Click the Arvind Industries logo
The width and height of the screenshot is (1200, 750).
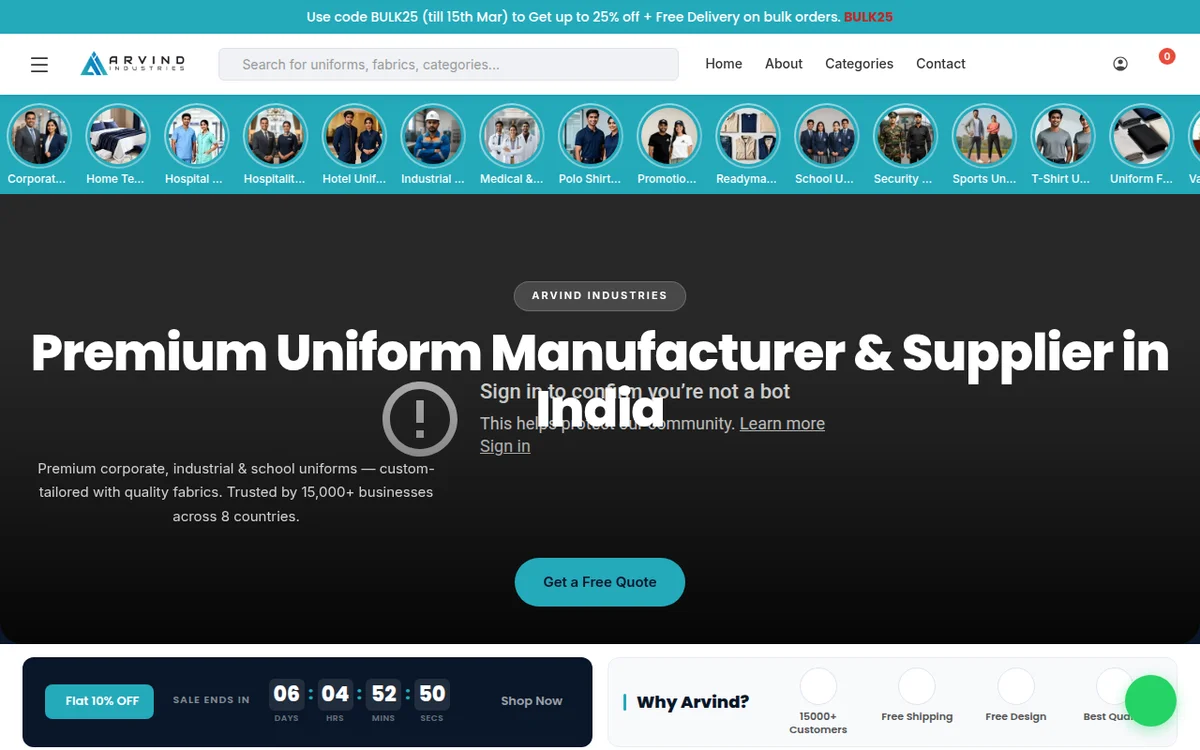[133, 64]
